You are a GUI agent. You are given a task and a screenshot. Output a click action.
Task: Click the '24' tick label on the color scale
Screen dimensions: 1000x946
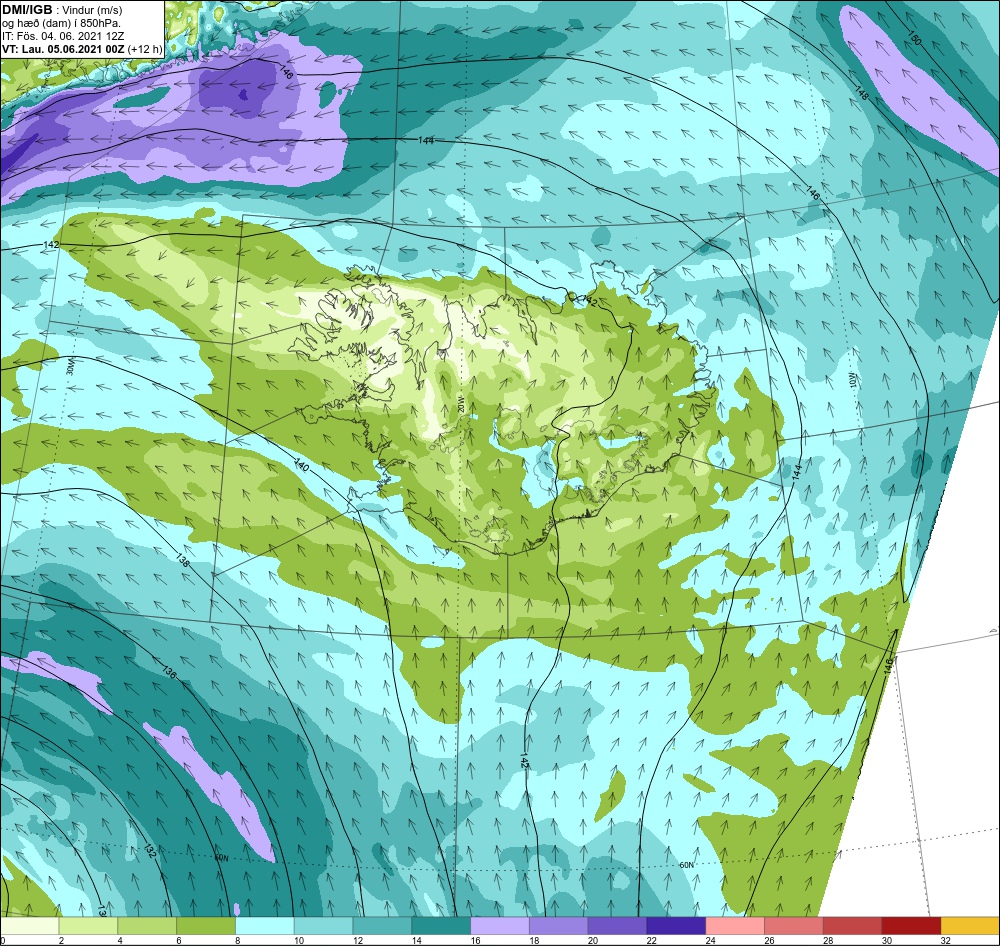(x=710, y=940)
